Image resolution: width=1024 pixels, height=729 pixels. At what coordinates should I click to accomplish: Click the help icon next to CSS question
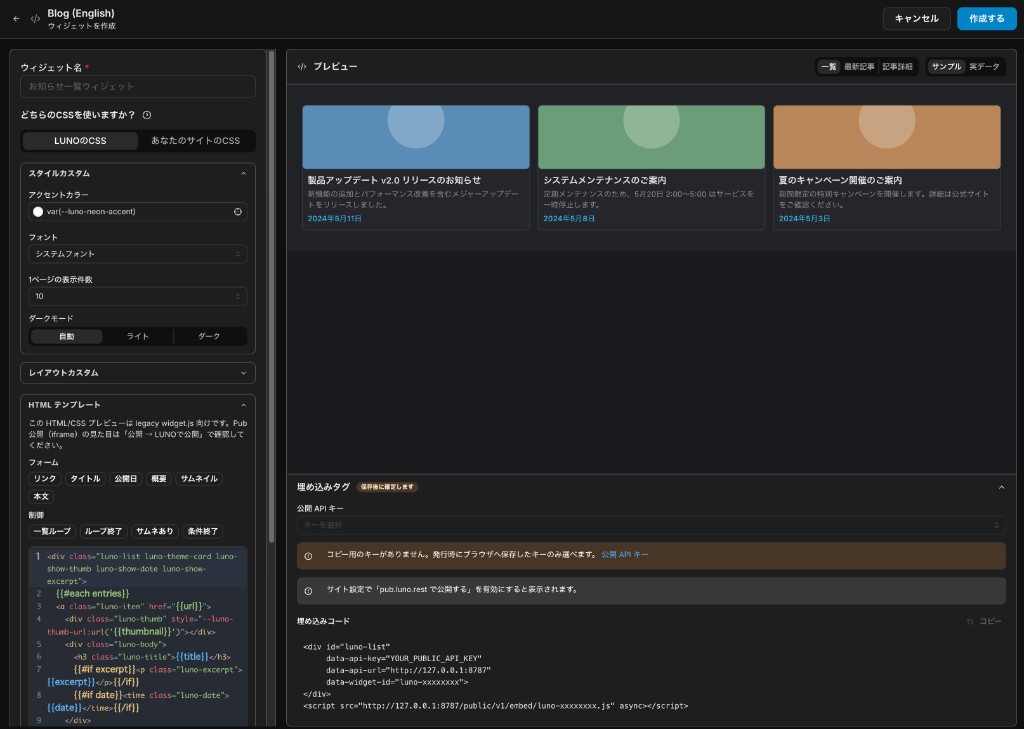point(147,115)
